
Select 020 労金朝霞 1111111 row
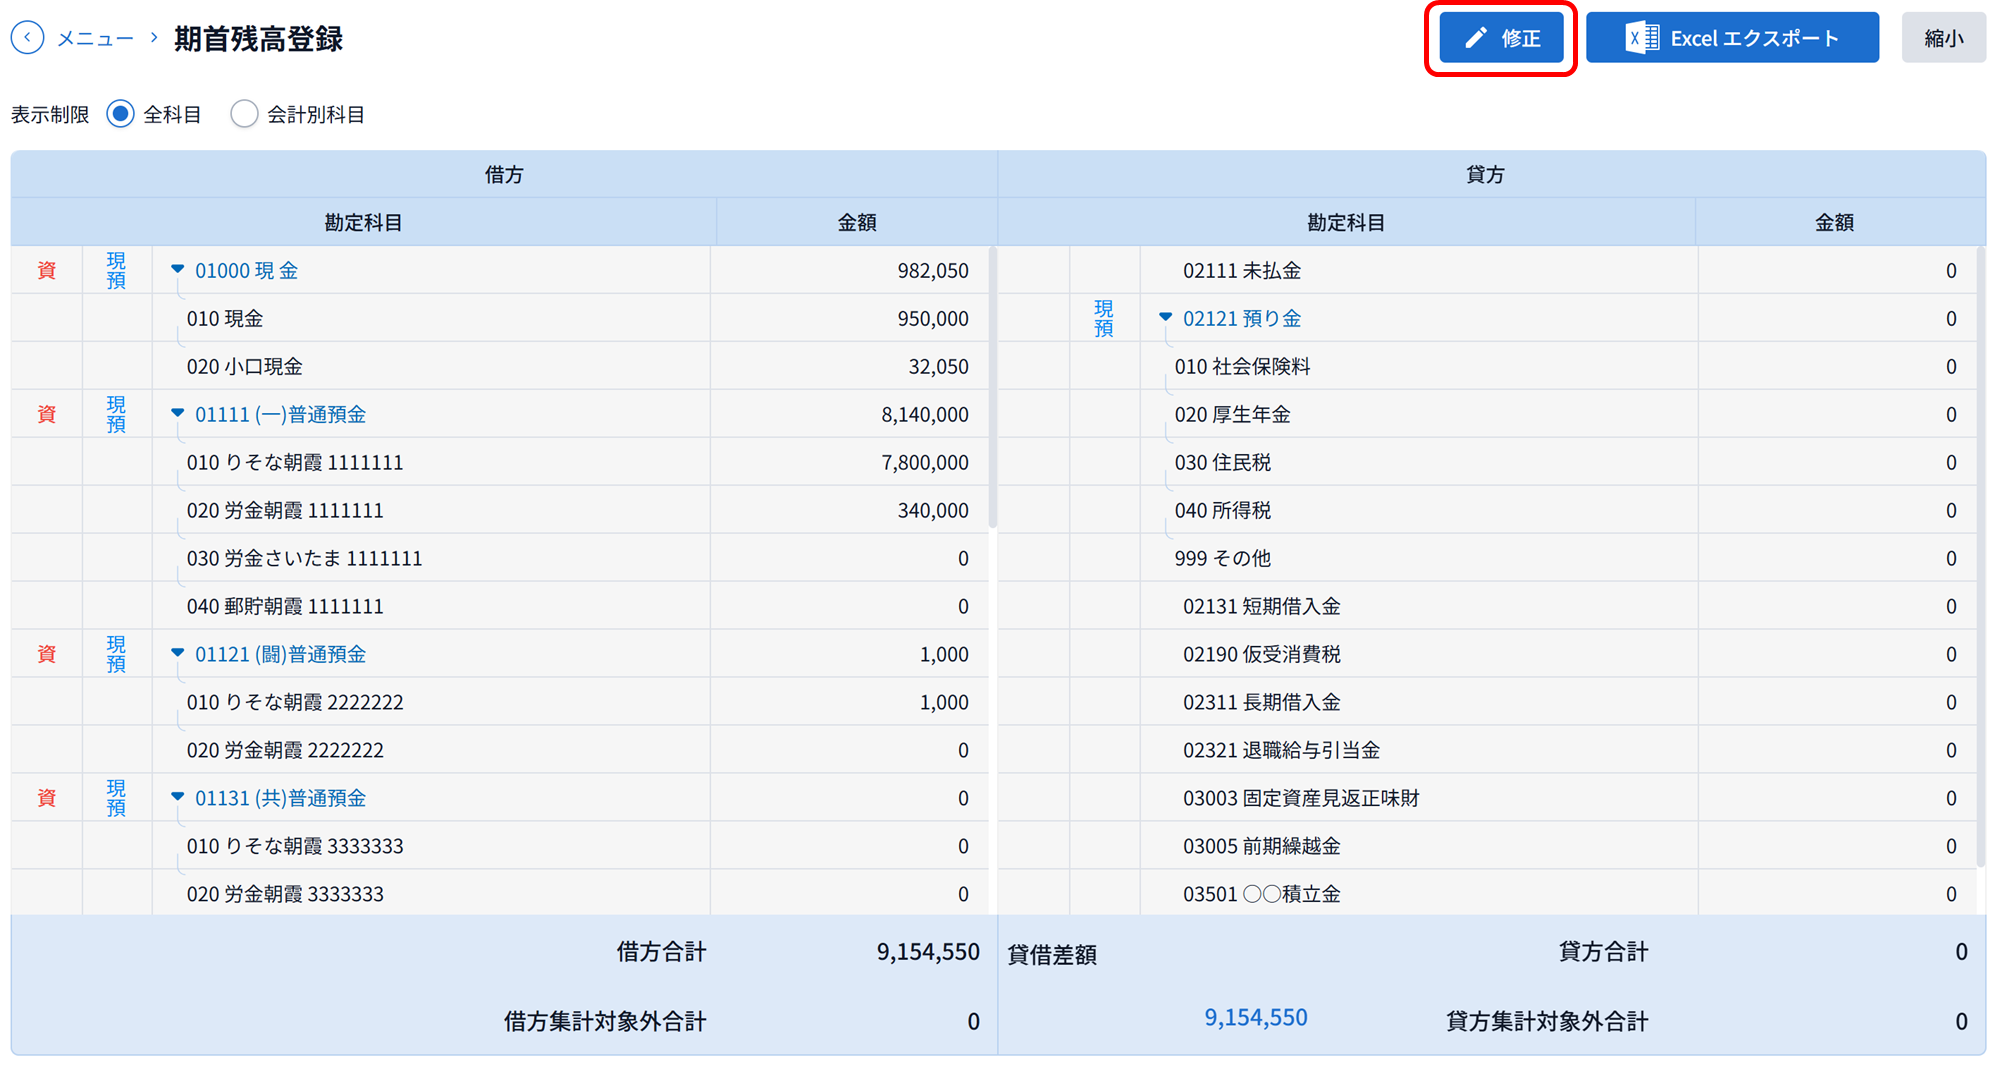500,510
